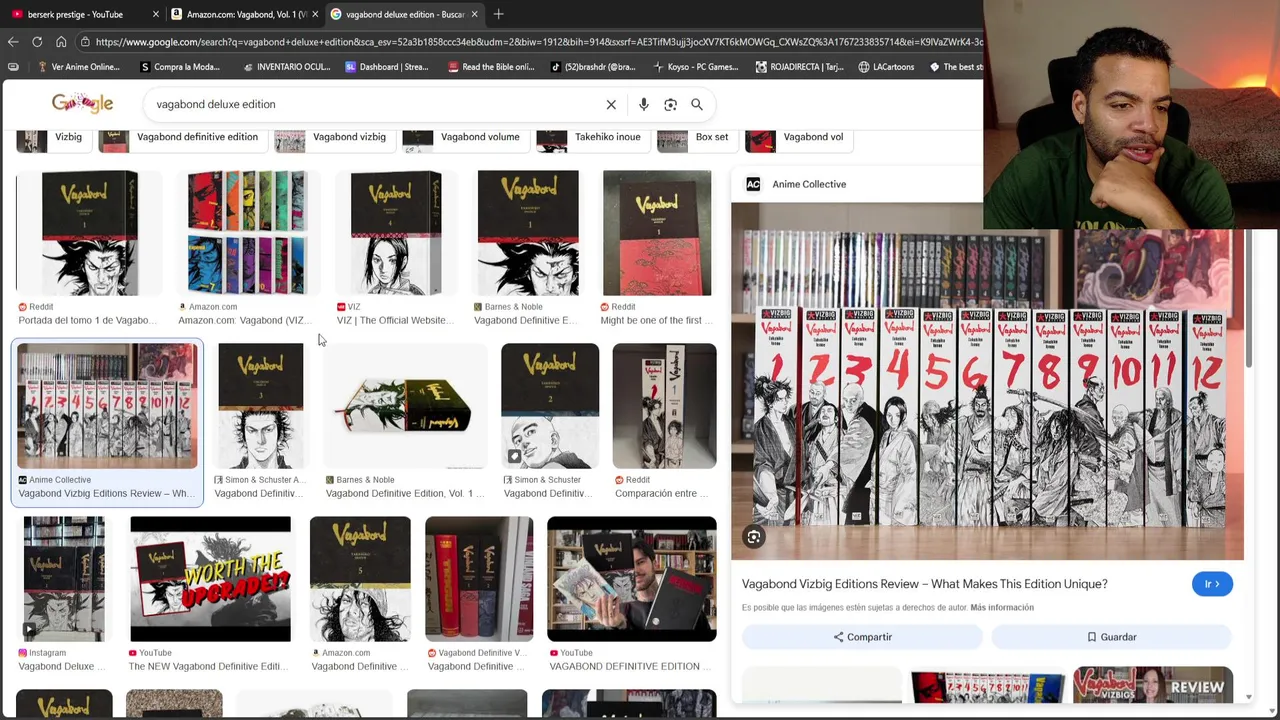
Task: Click the bookmarks bar folder icon at left
Action: pos(13,67)
